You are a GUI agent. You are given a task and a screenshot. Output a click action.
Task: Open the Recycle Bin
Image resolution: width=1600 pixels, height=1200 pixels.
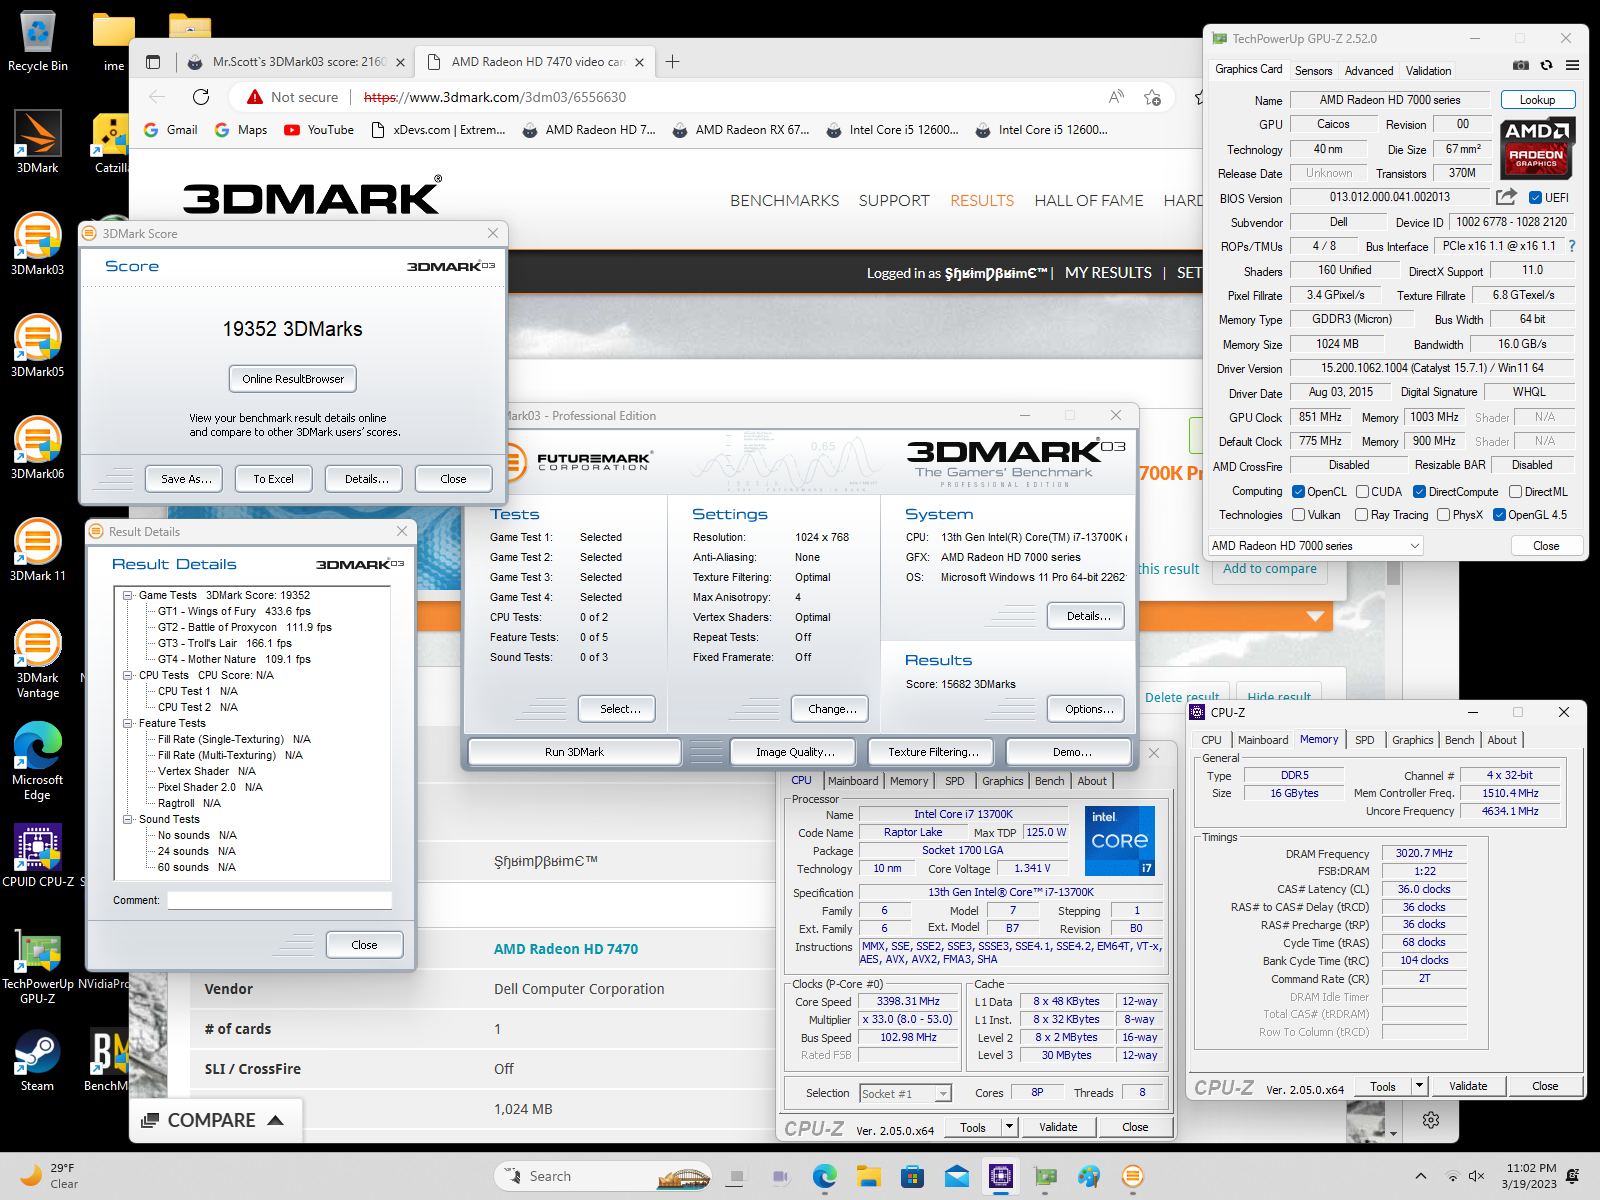pyautogui.click(x=38, y=42)
